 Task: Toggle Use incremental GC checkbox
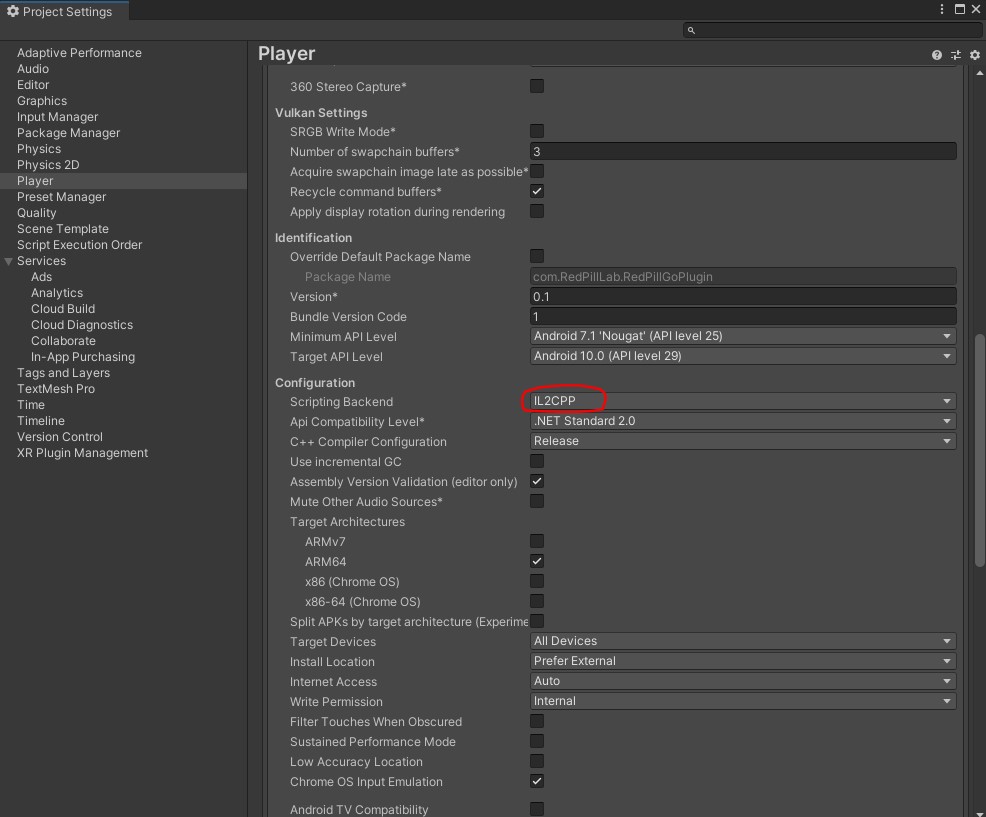click(x=537, y=461)
